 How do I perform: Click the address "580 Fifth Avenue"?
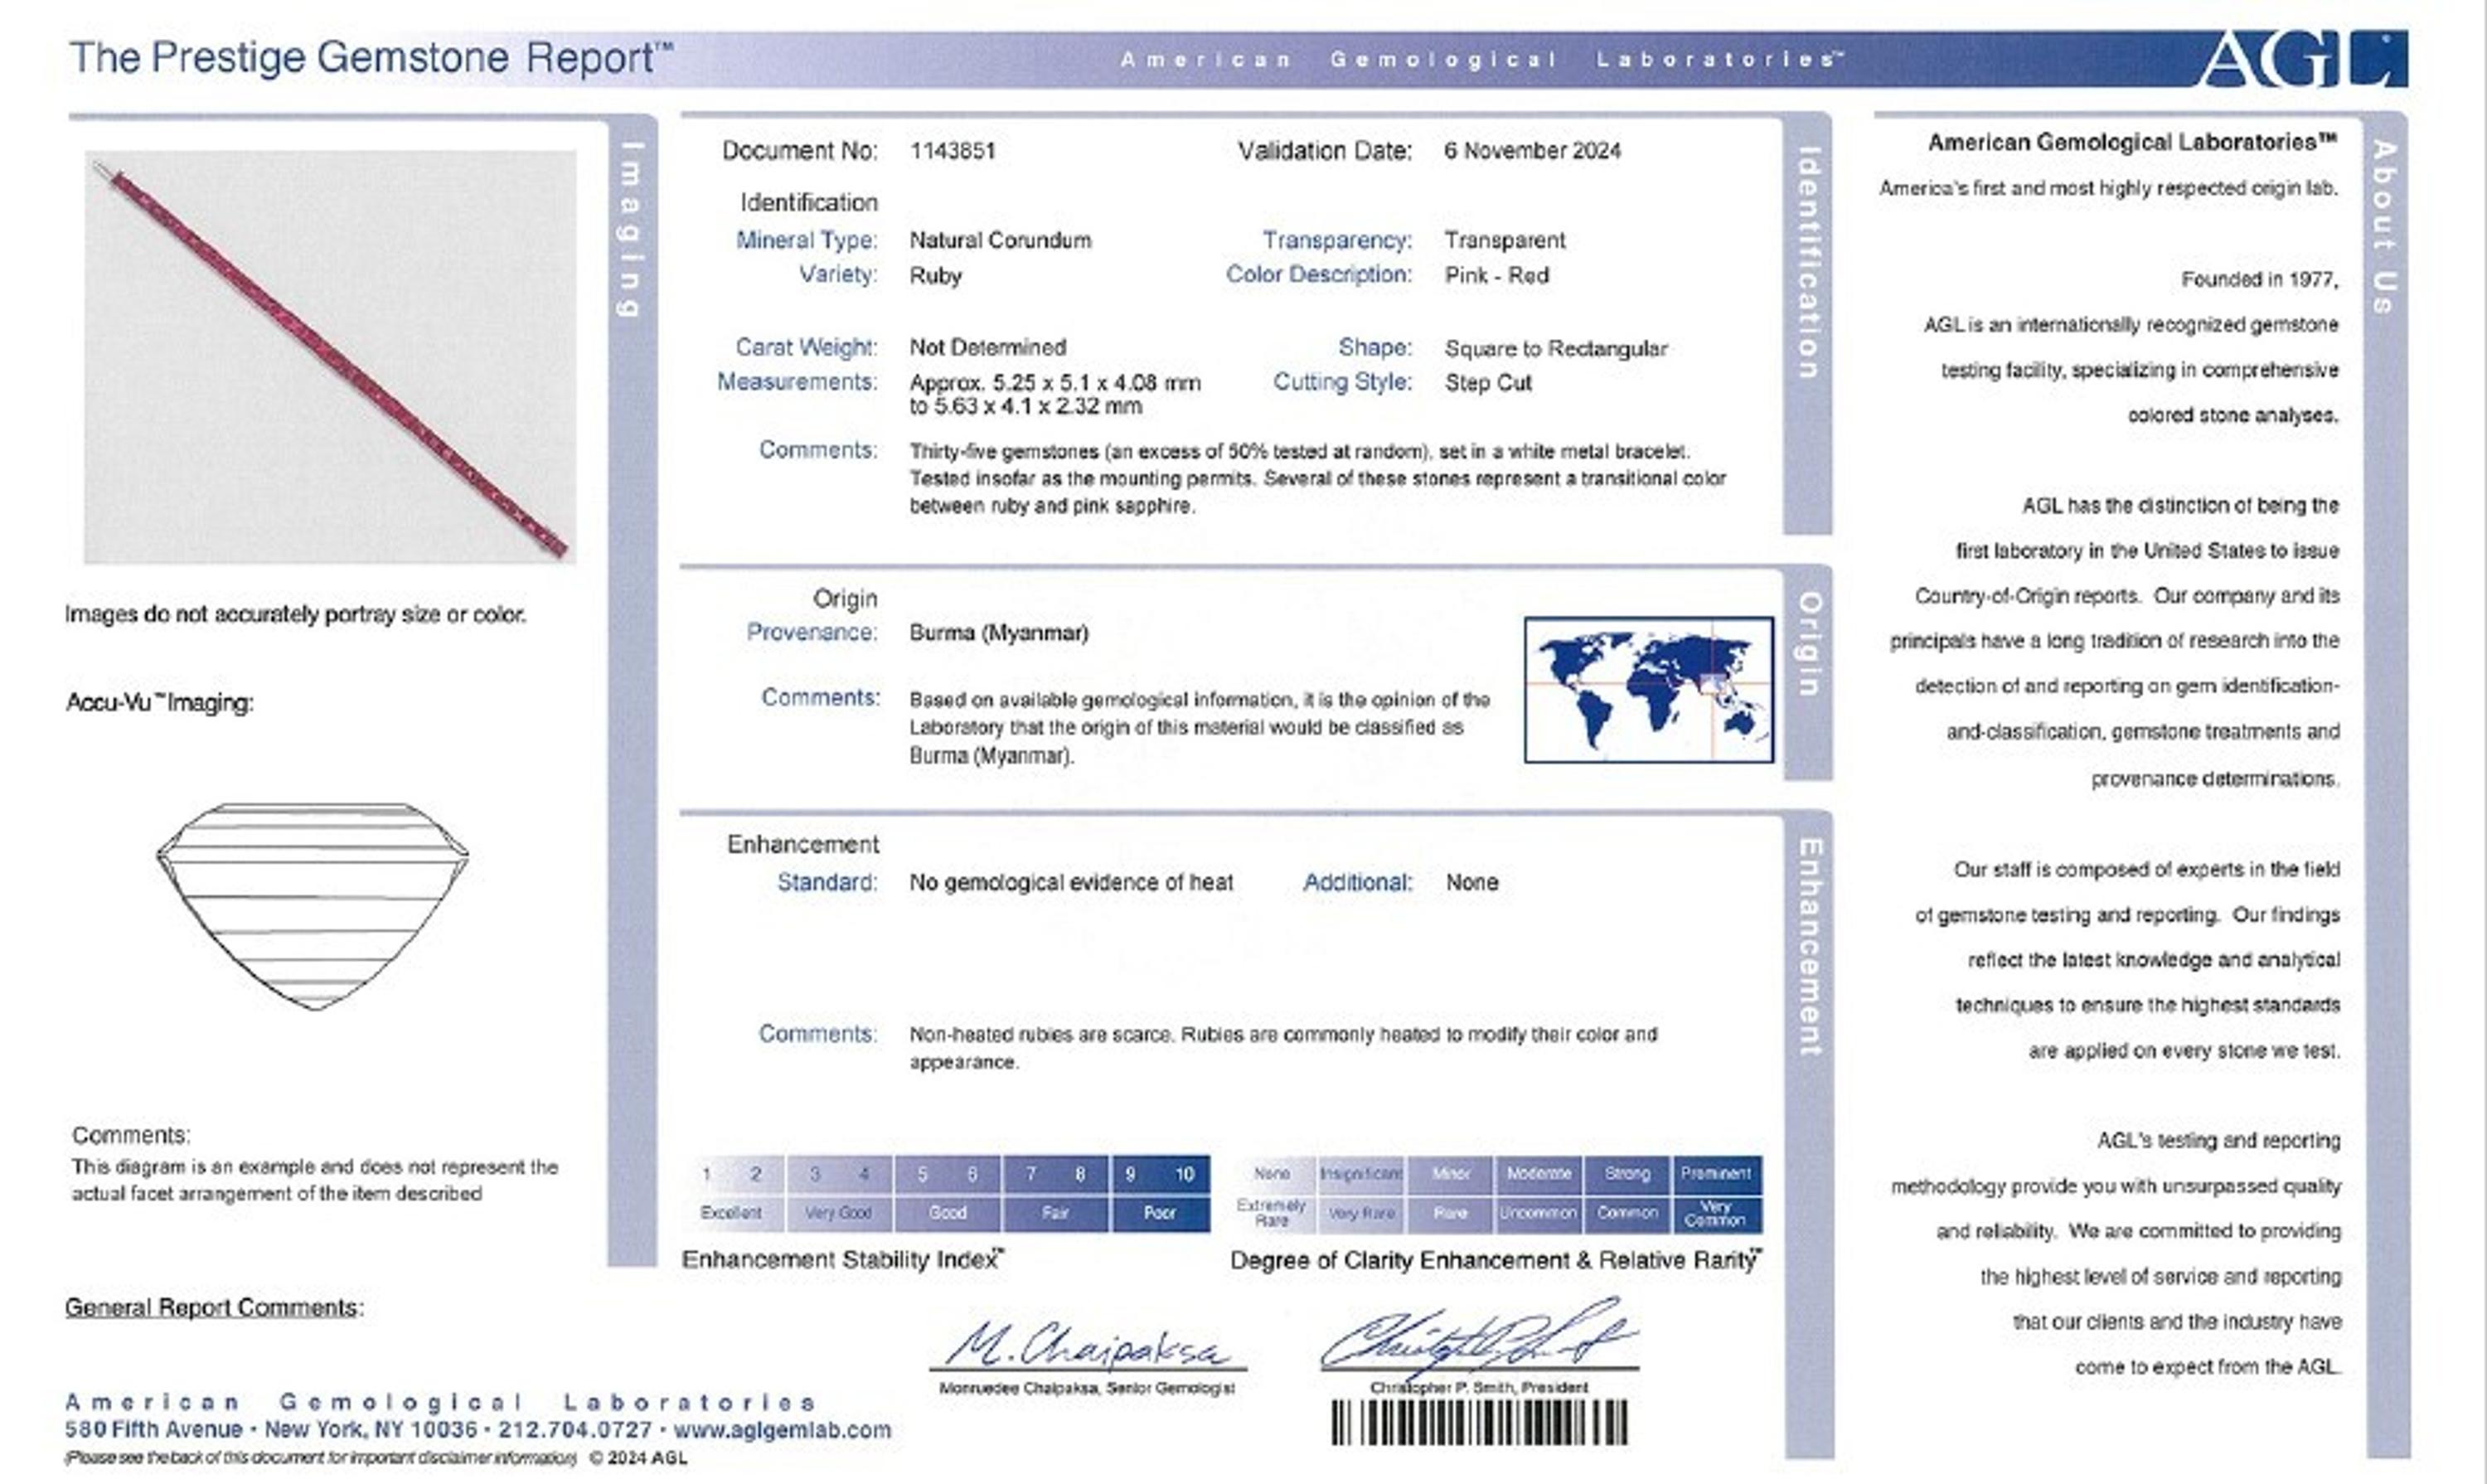[154, 1430]
